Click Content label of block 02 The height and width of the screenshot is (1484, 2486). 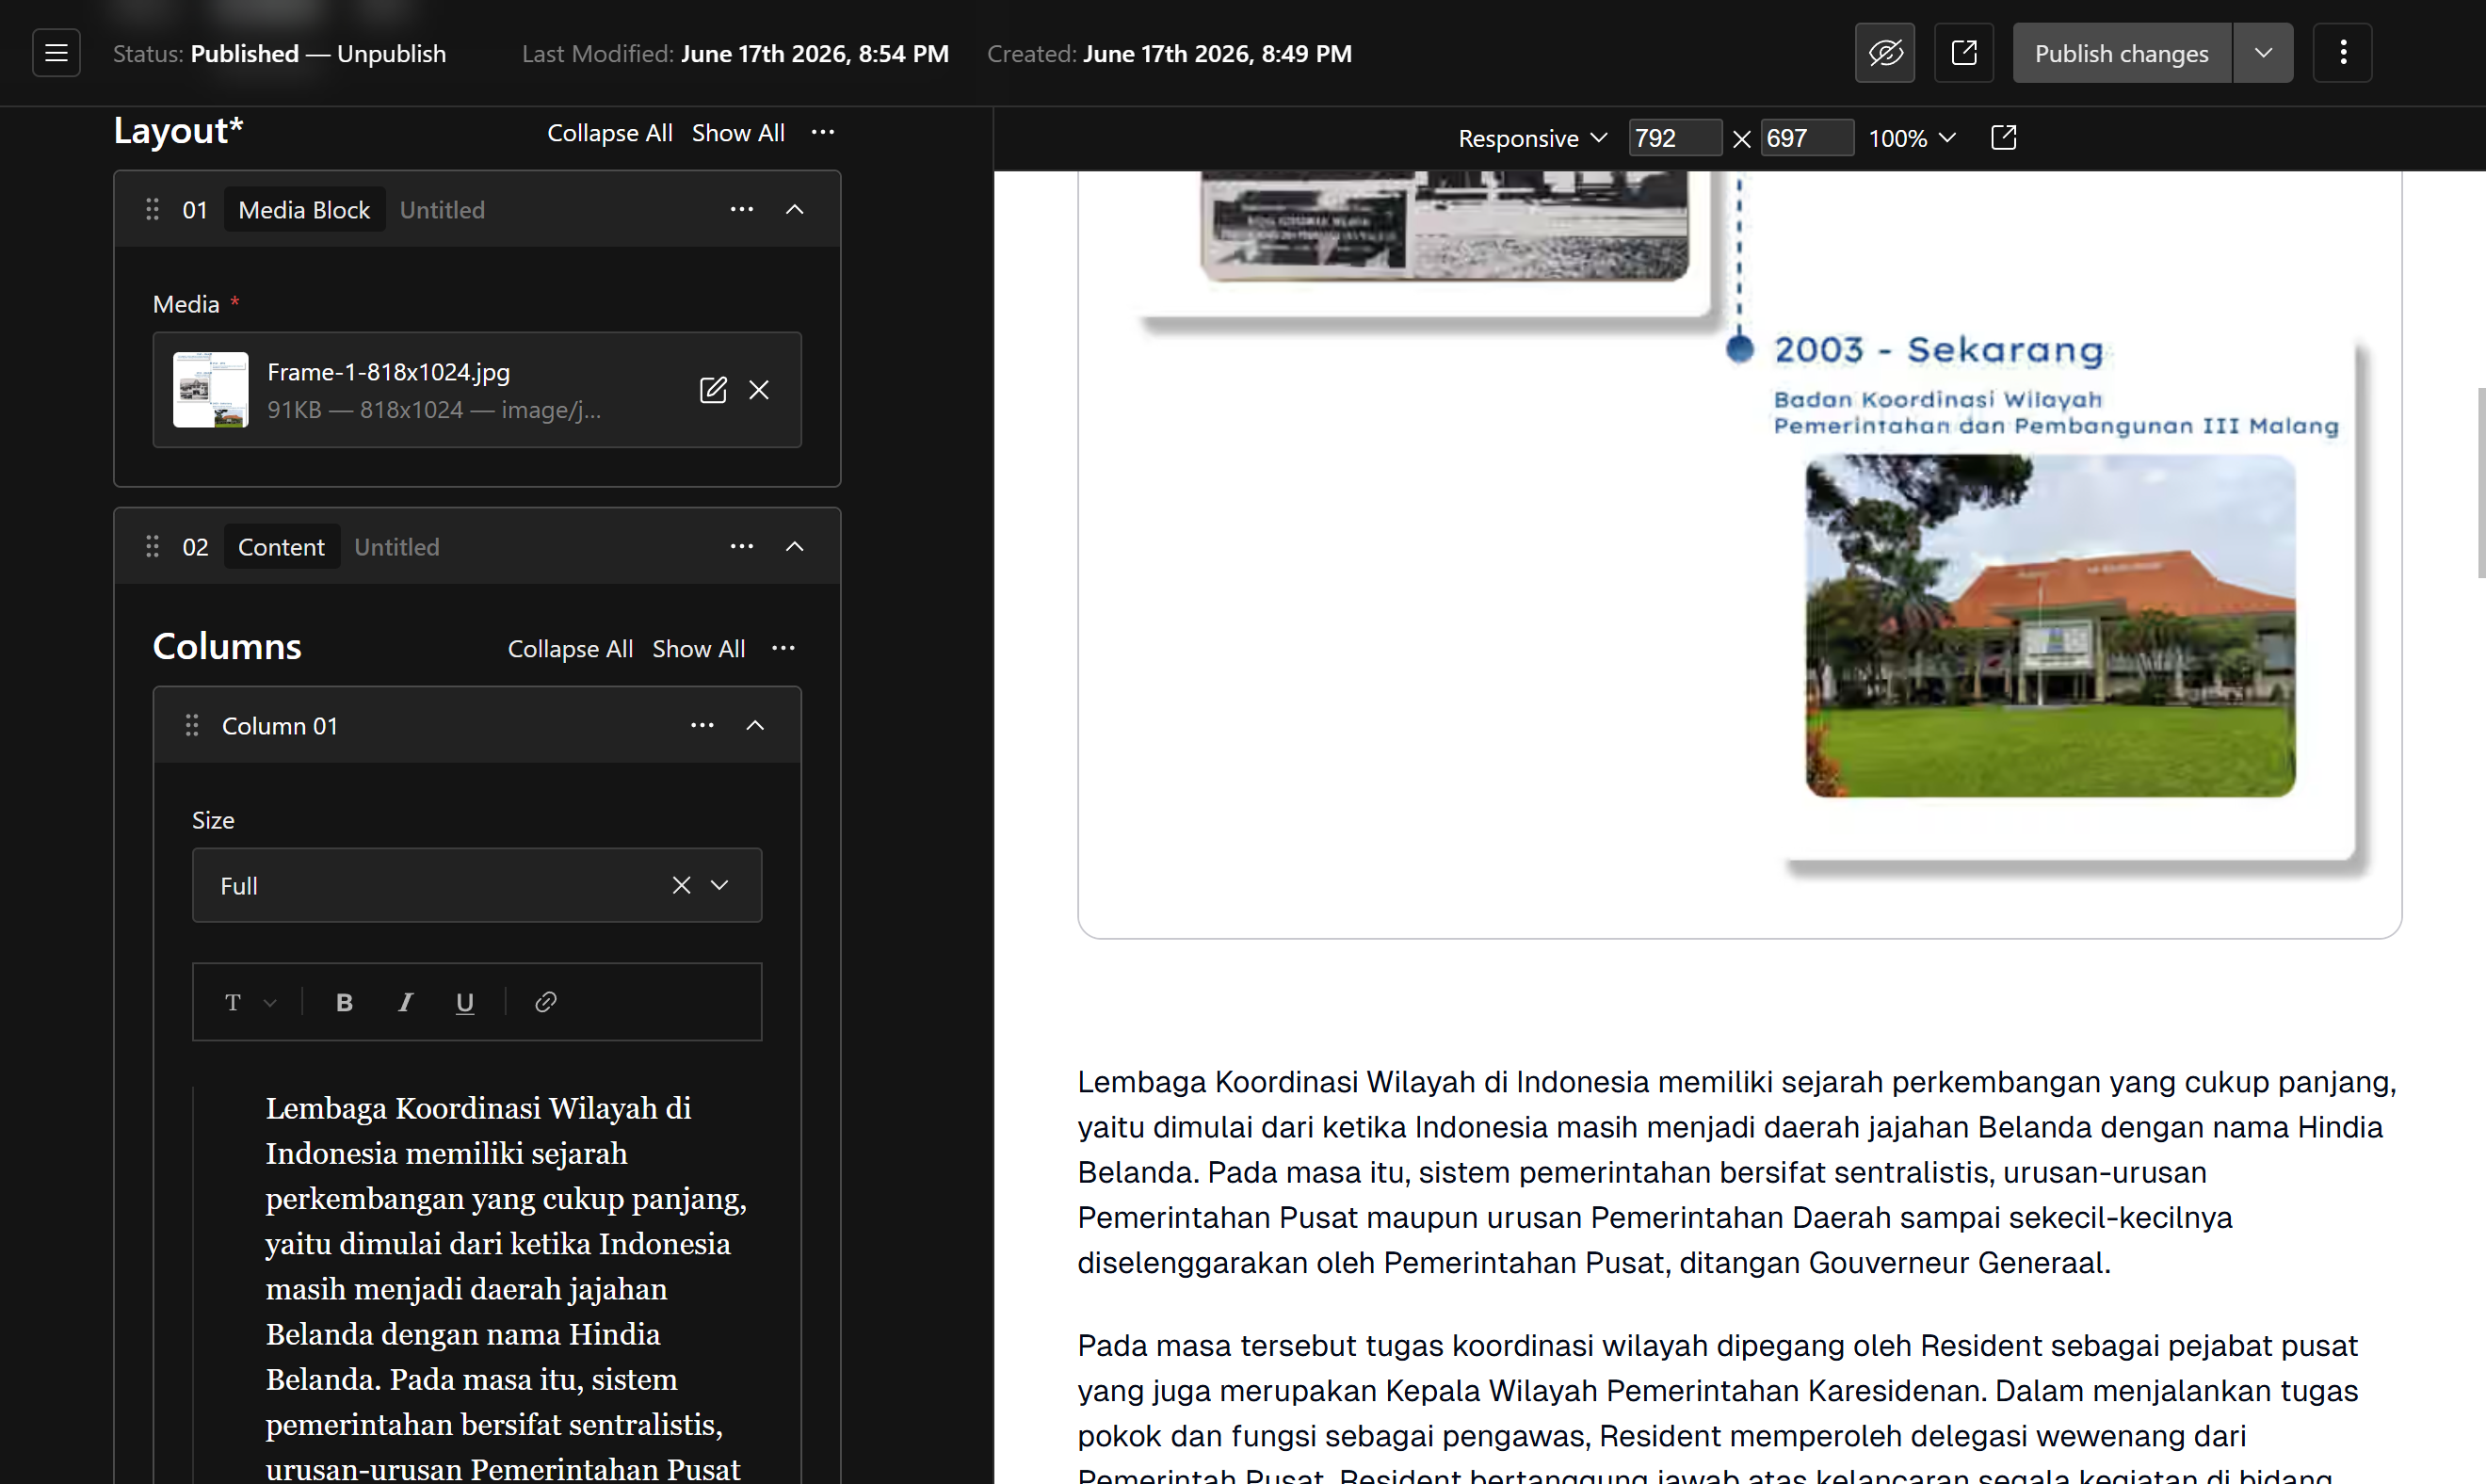pyautogui.click(x=281, y=546)
